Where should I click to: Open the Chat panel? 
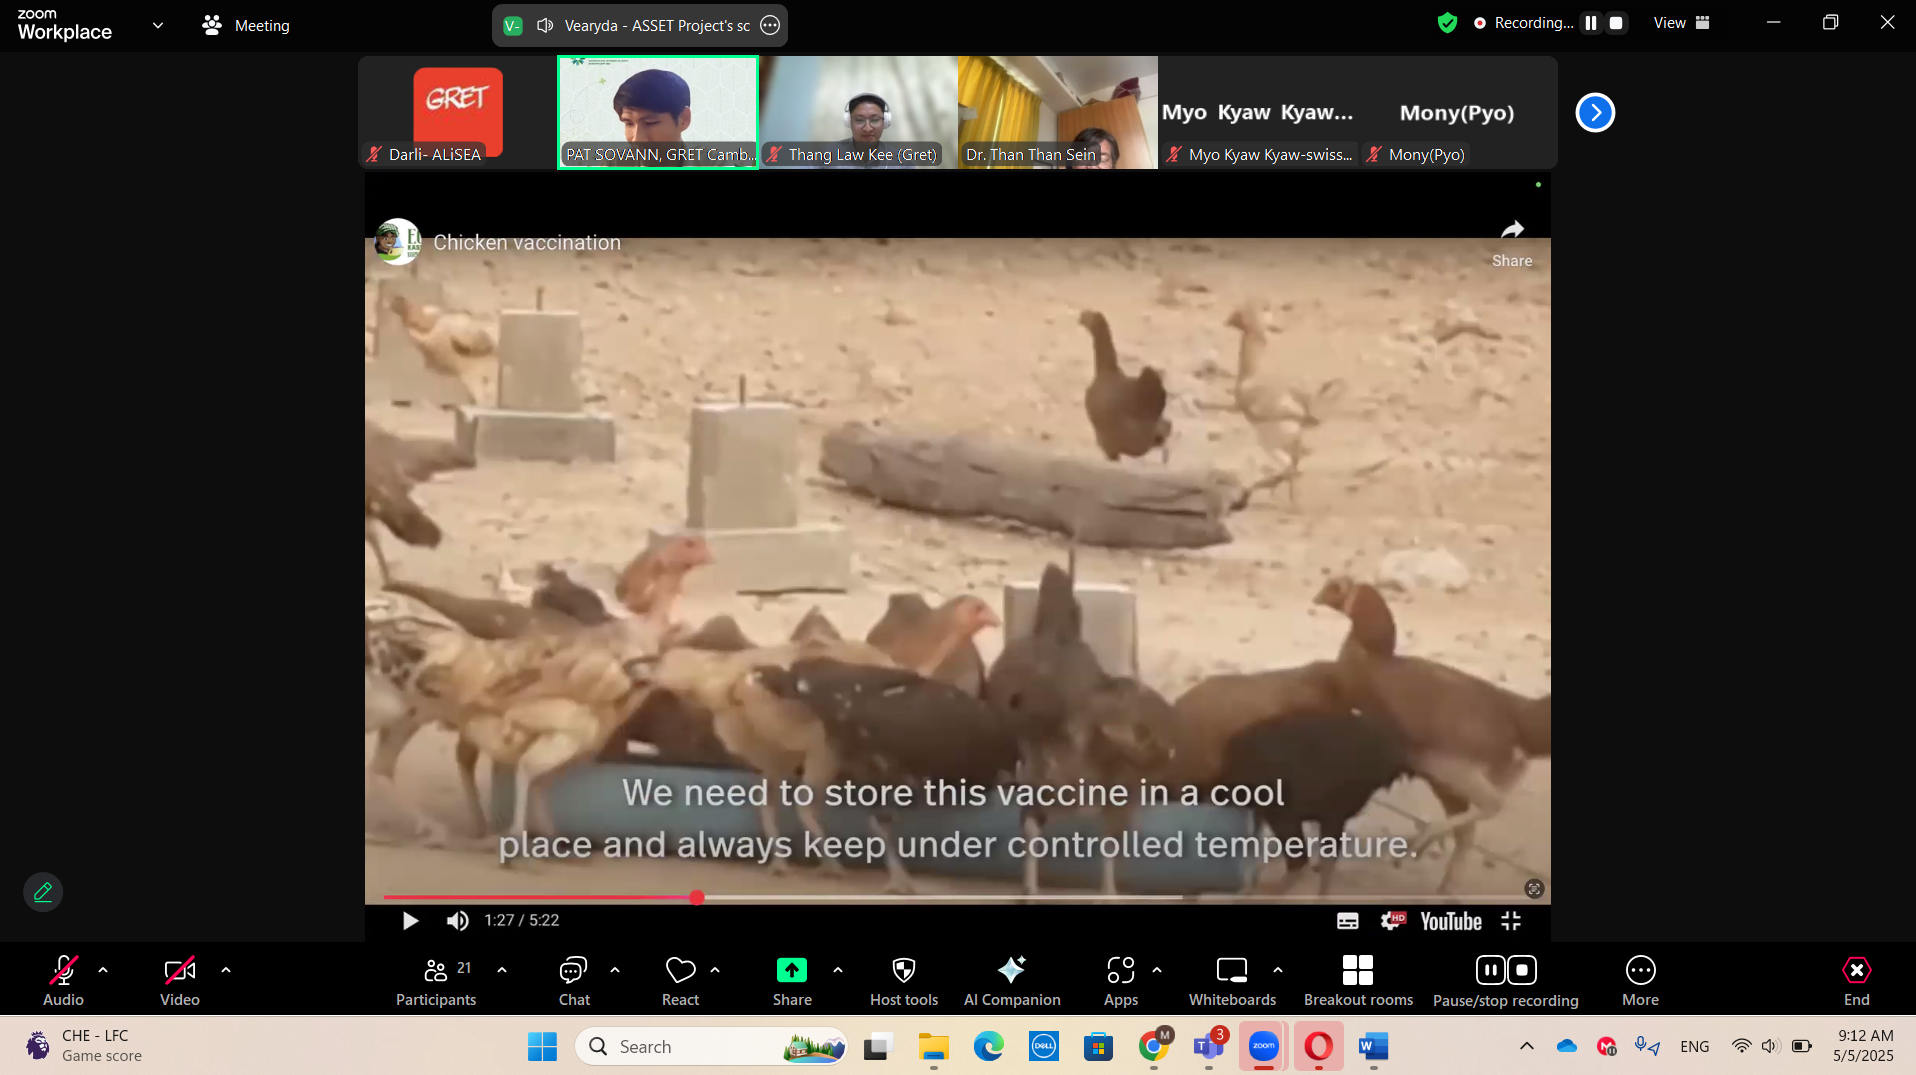pyautogui.click(x=573, y=980)
